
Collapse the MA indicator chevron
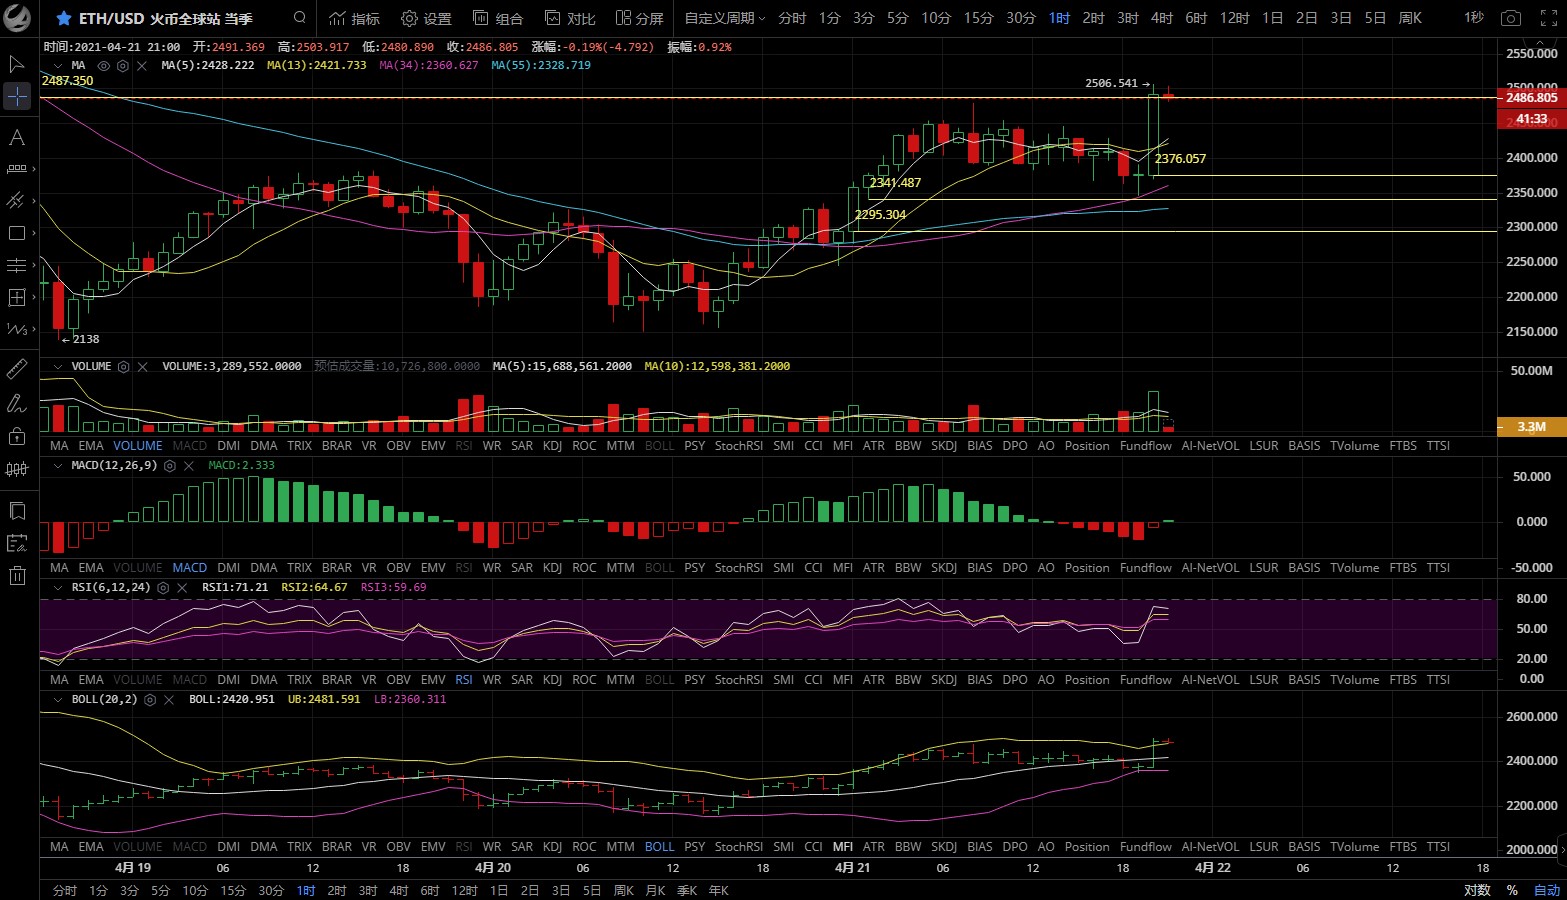pos(58,65)
